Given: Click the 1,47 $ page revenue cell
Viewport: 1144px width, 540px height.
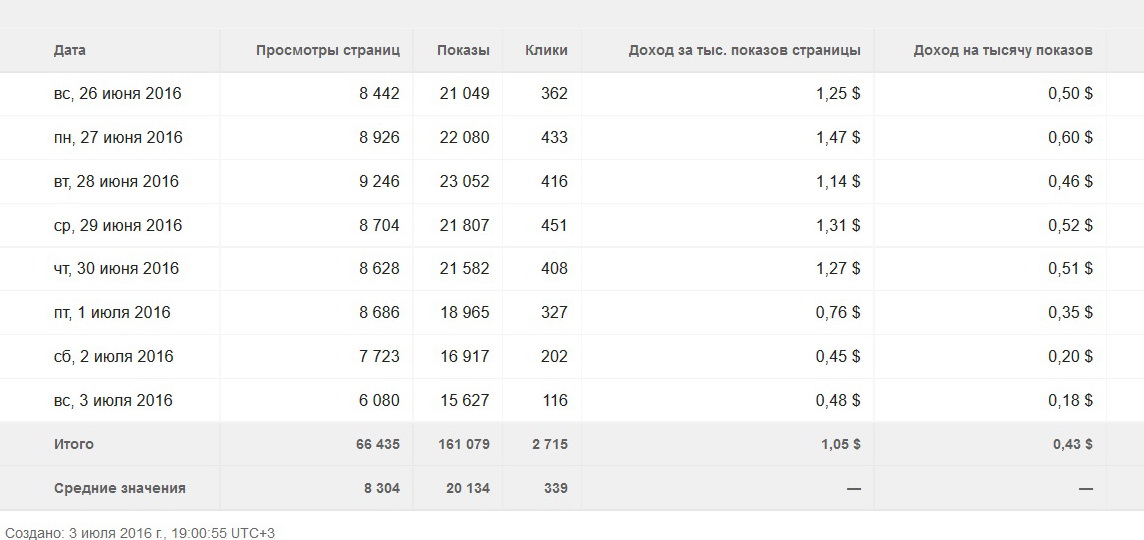Looking at the screenshot, I should tap(838, 137).
